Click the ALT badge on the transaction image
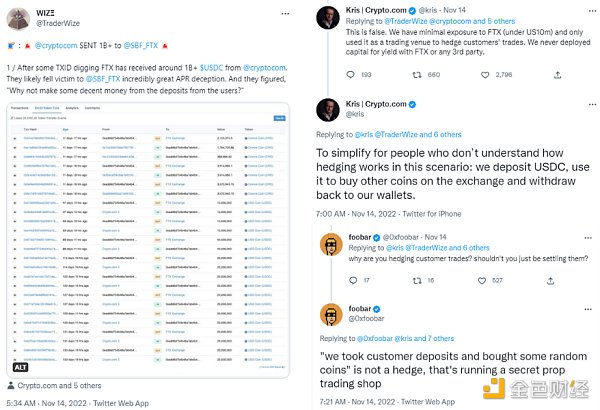Viewport: 600px width, 410px height. pos(19,368)
